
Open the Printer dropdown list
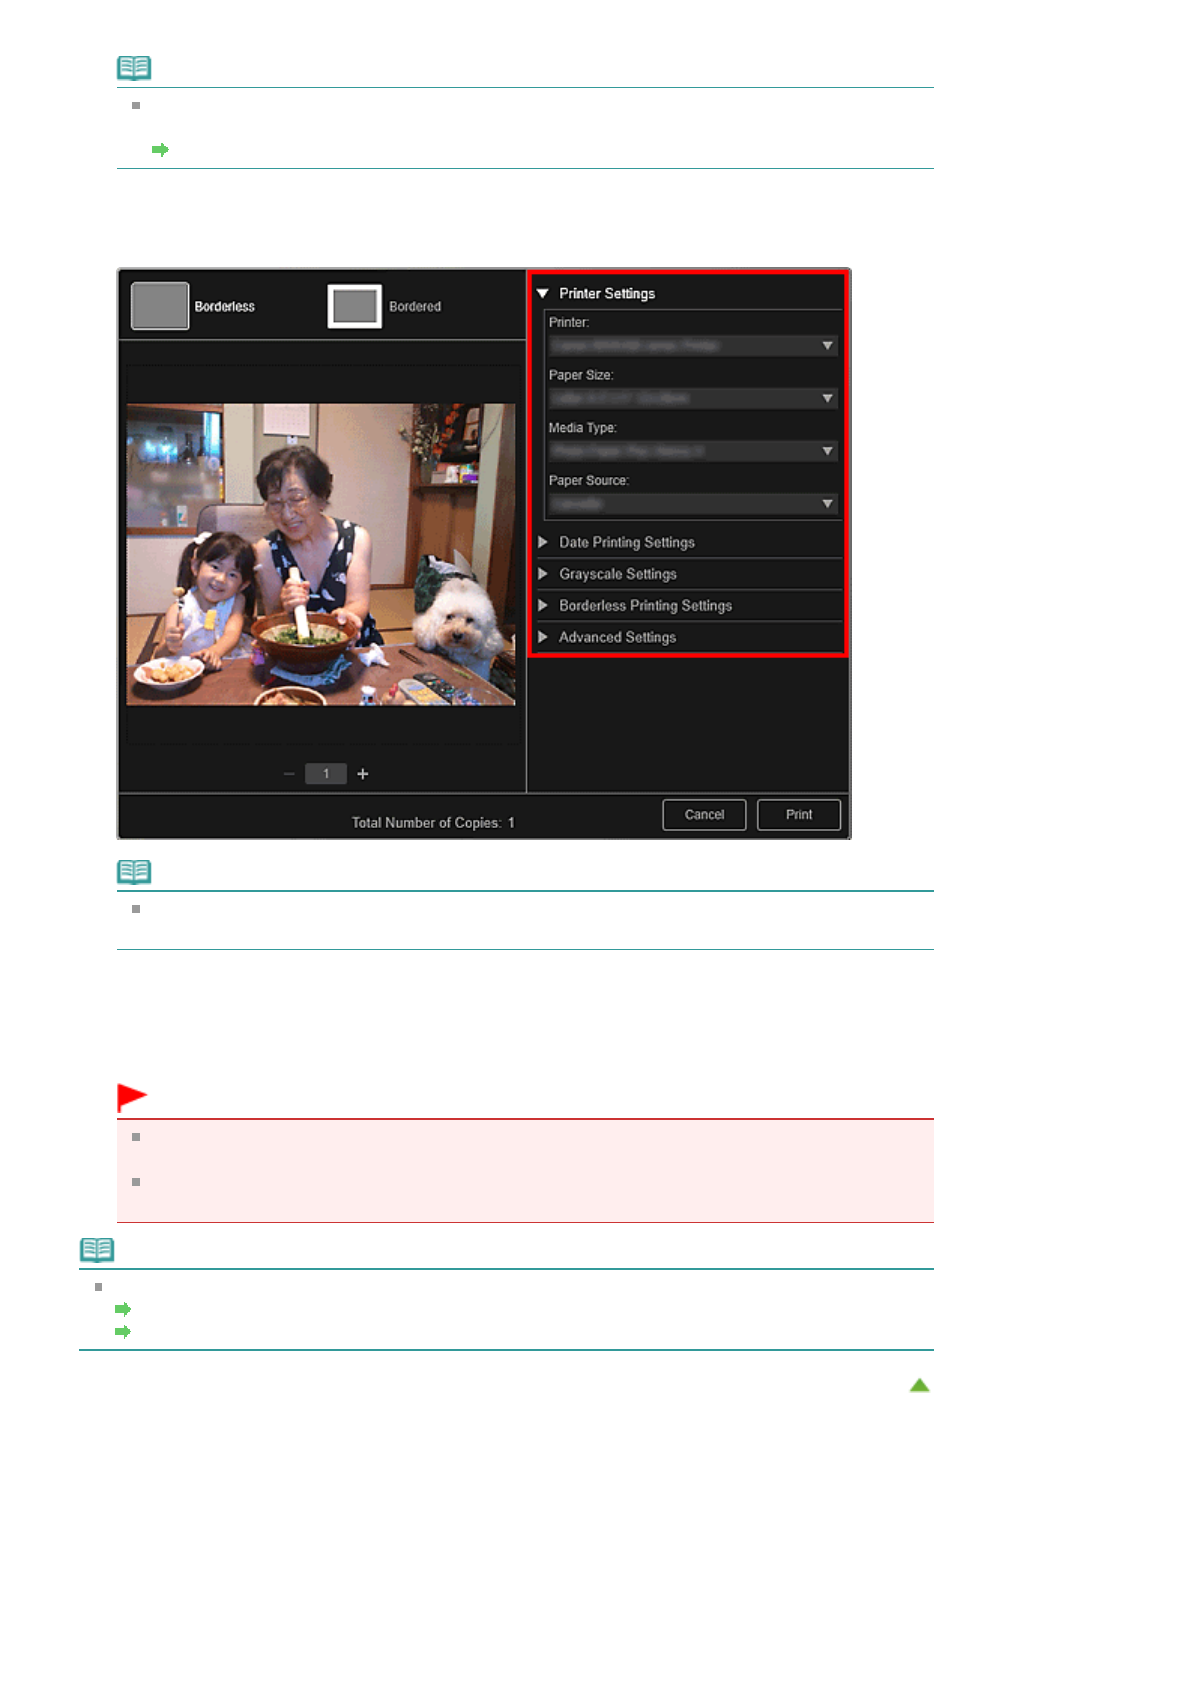(692, 346)
